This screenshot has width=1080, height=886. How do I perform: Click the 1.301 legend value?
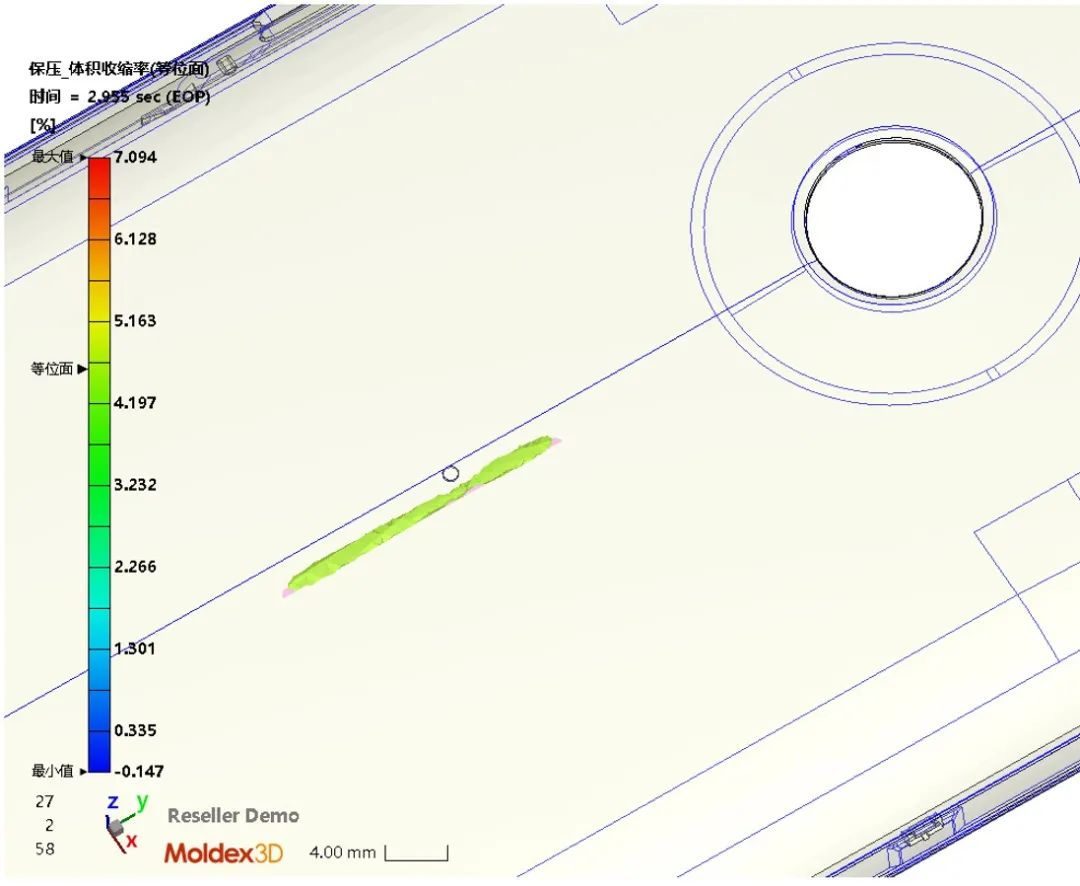pyautogui.click(x=136, y=648)
